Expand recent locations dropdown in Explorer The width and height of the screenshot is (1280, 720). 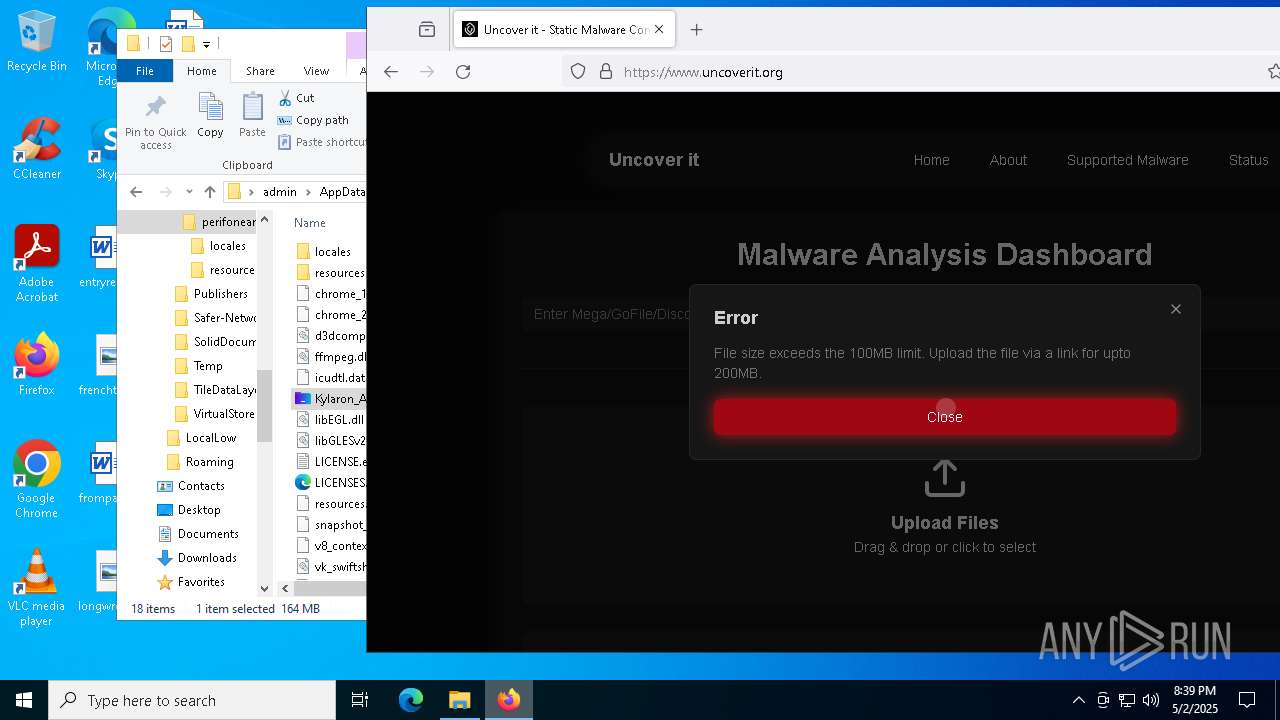tap(190, 192)
